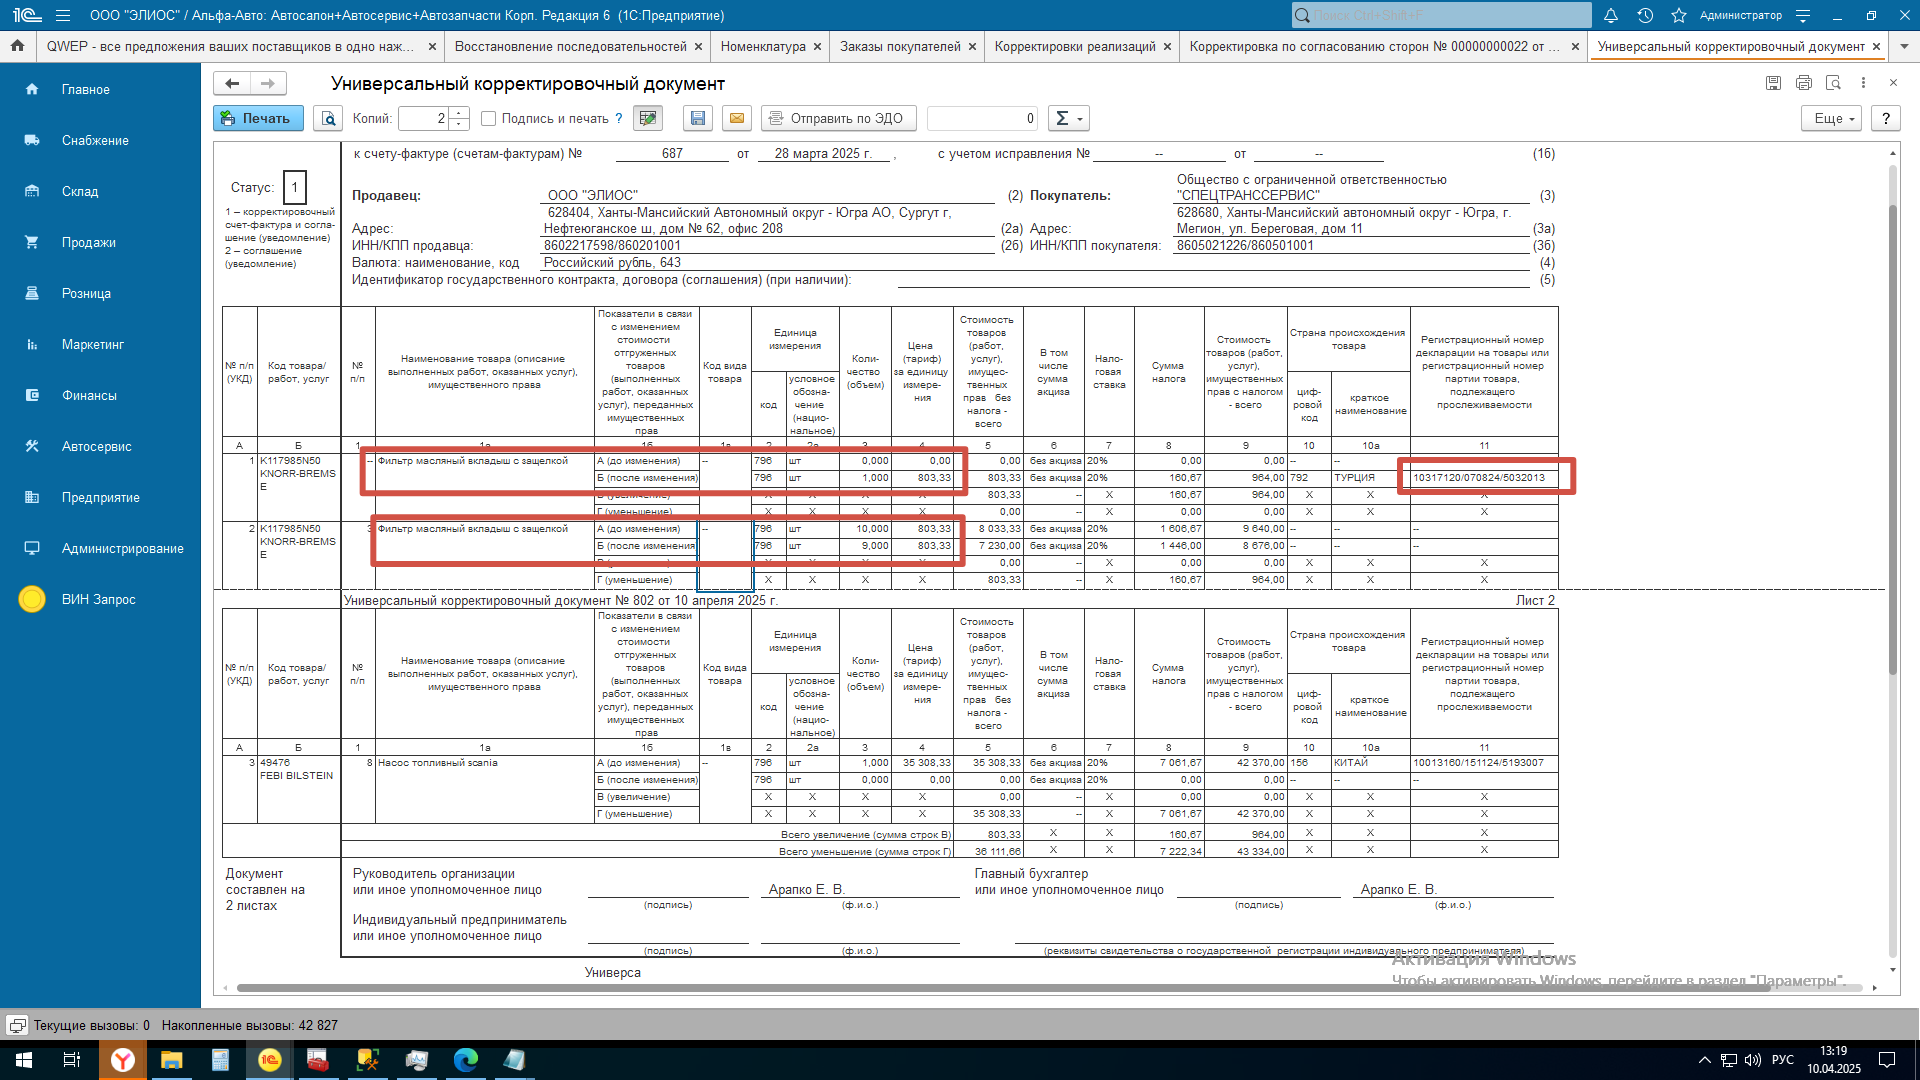
Task: Click Отправить по ЭДО button
Action: [x=837, y=118]
